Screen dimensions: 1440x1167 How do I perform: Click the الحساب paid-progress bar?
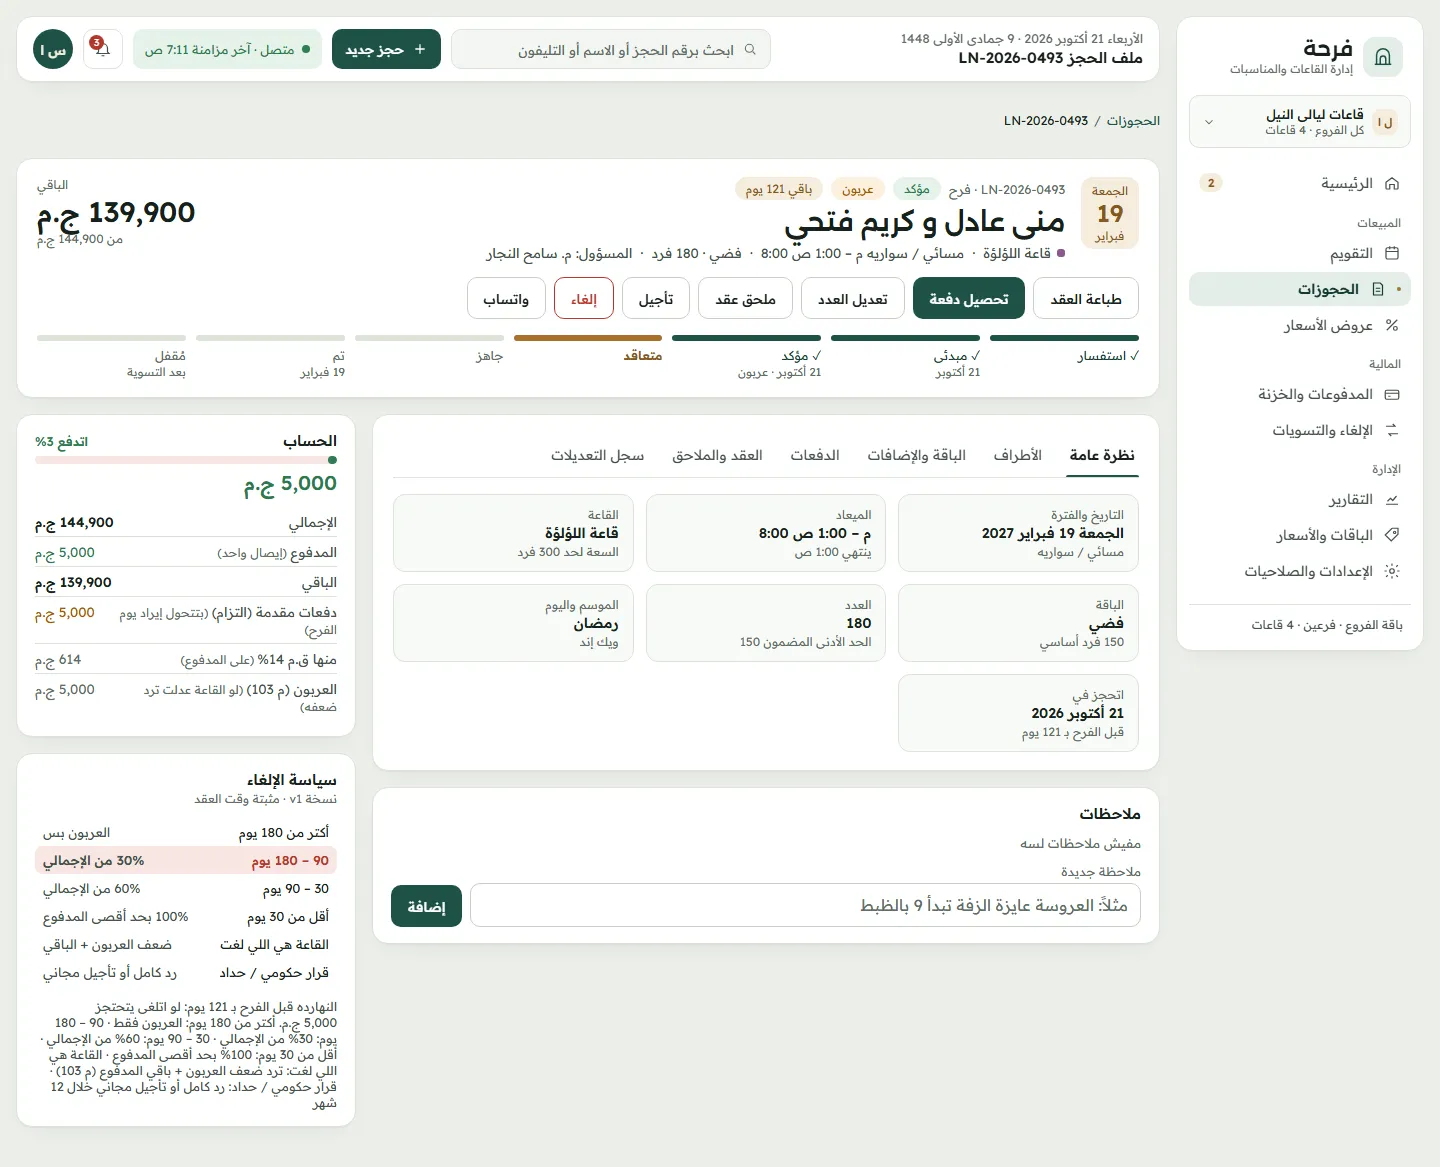[186, 460]
